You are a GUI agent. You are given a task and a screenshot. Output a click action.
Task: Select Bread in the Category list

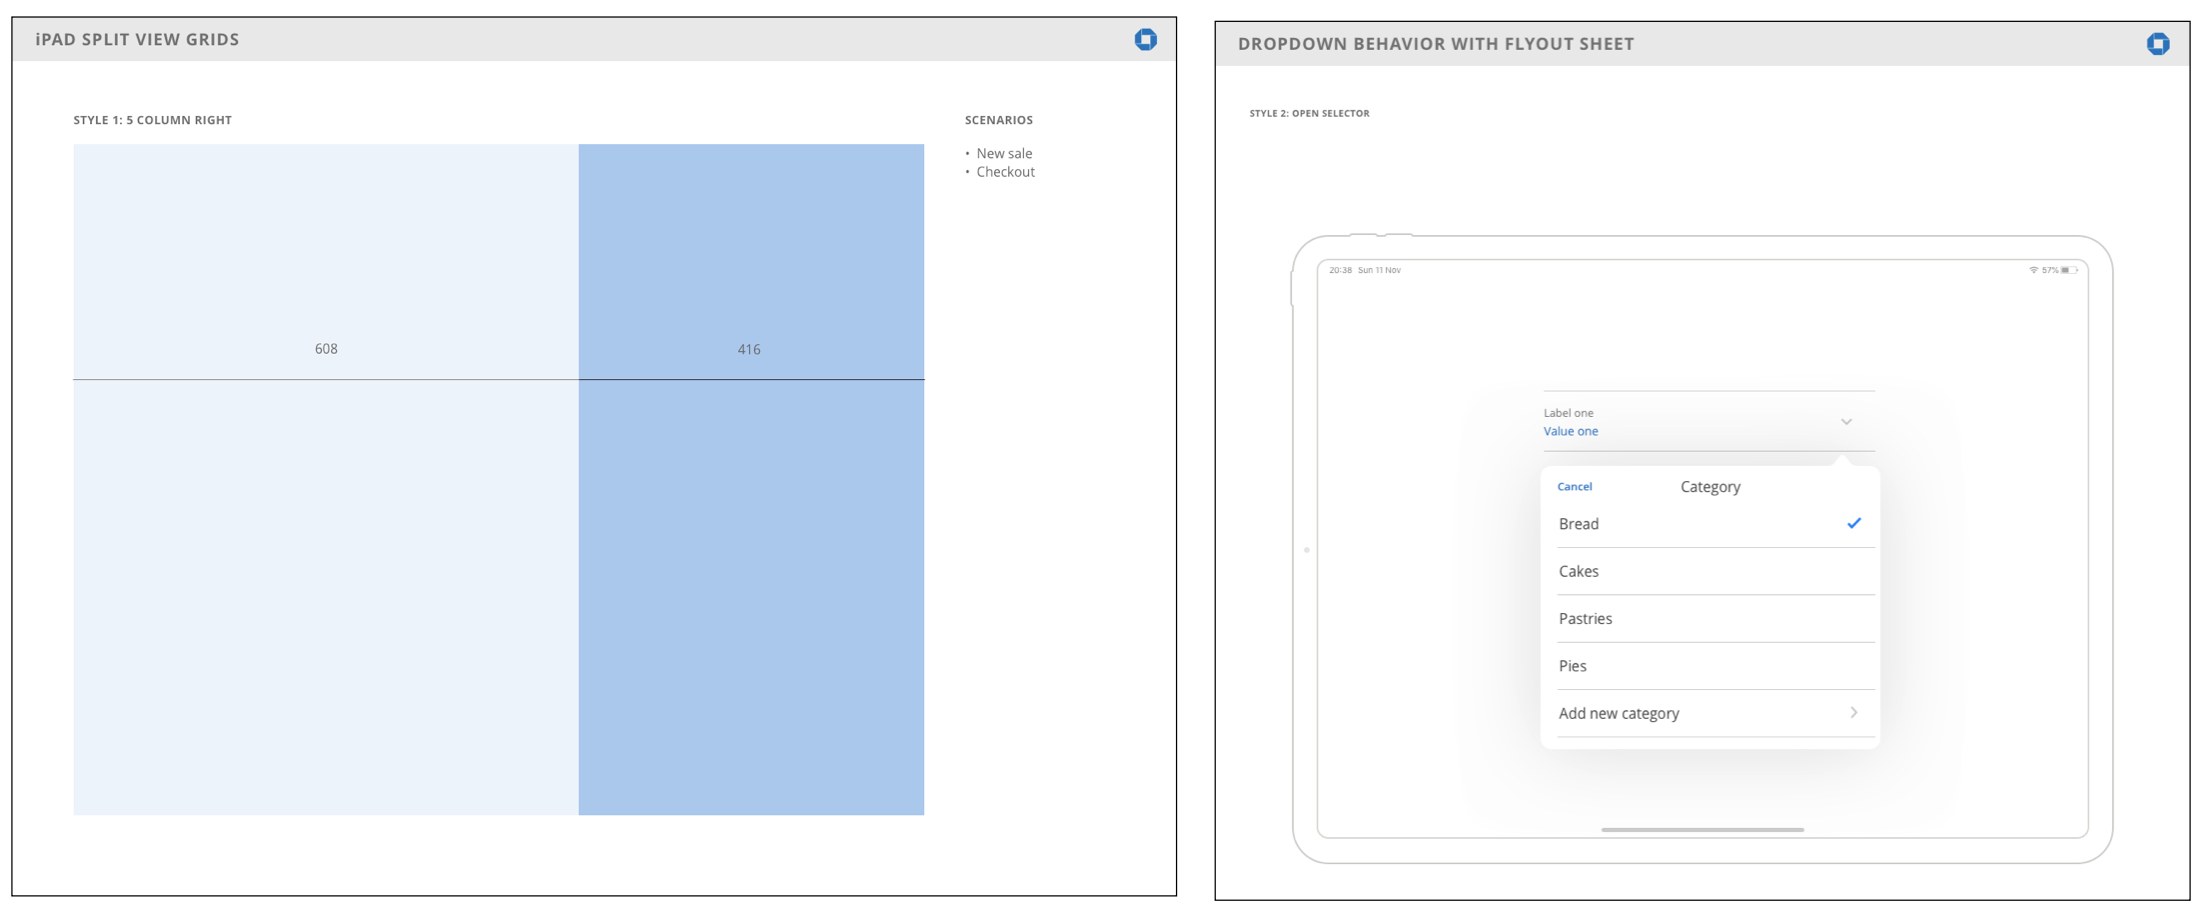pyautogui.click(x=1715, y=524)
